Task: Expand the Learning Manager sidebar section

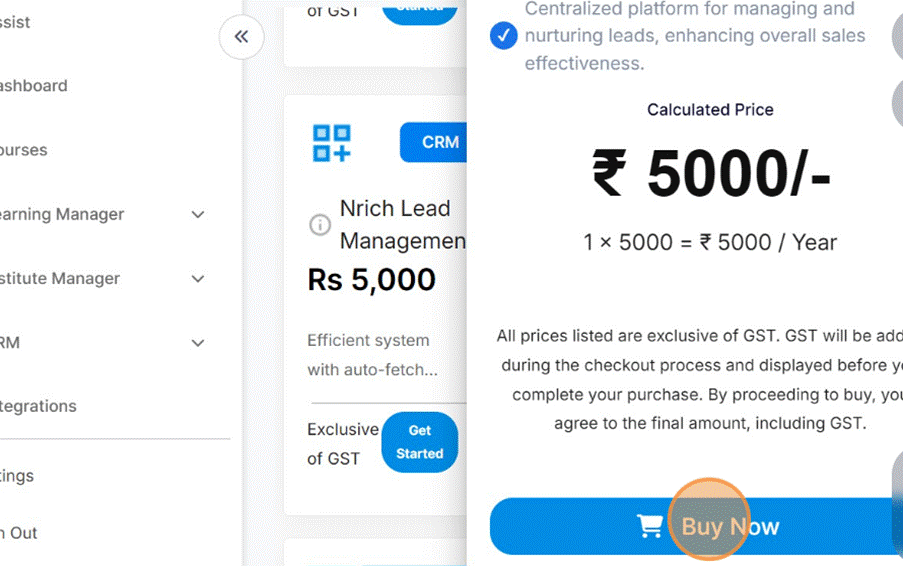Action: point(198,214)
